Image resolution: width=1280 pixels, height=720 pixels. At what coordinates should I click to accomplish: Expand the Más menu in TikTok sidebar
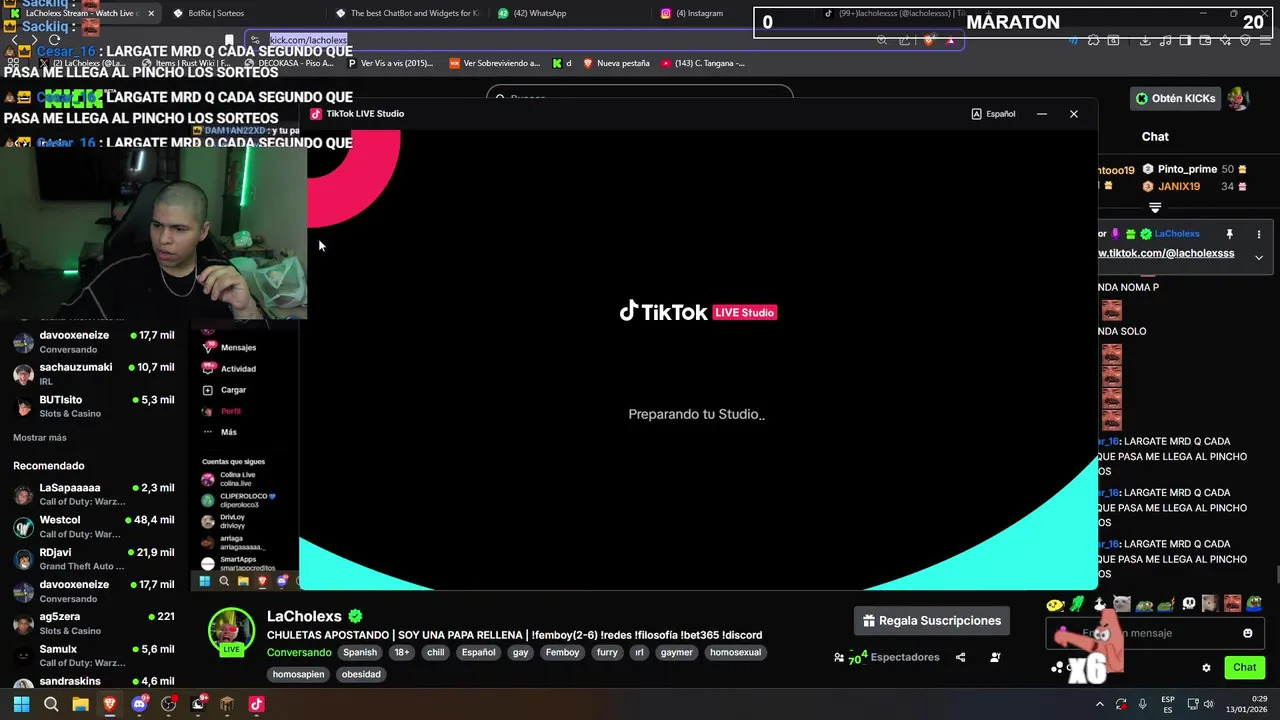coord(220,432)
